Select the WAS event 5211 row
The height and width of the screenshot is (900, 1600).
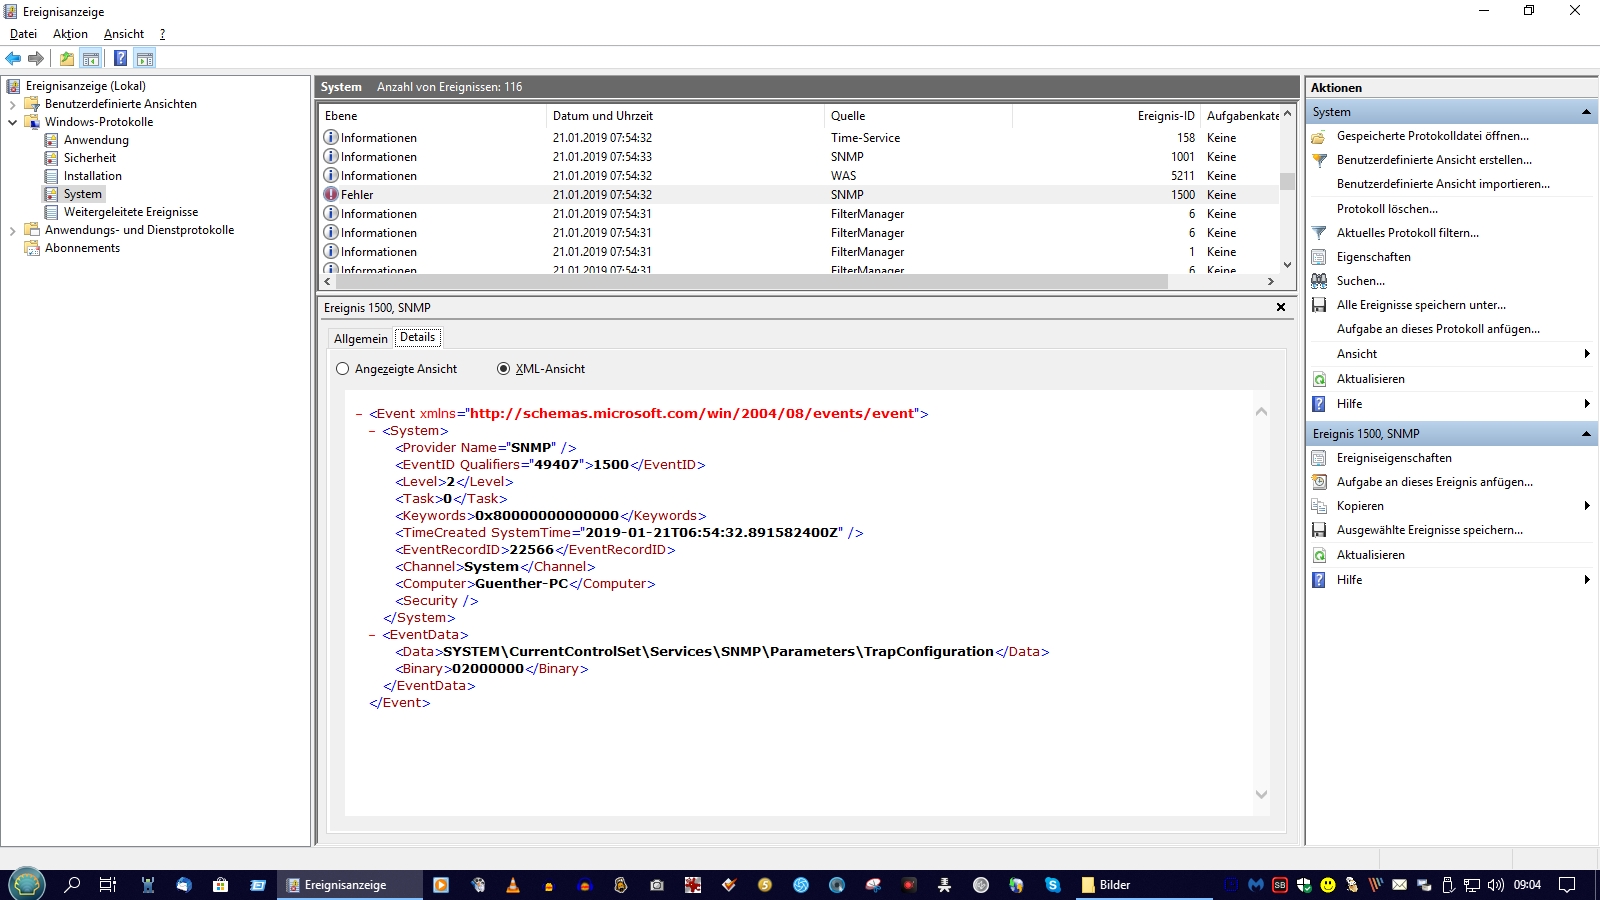[x=799, y=176]
